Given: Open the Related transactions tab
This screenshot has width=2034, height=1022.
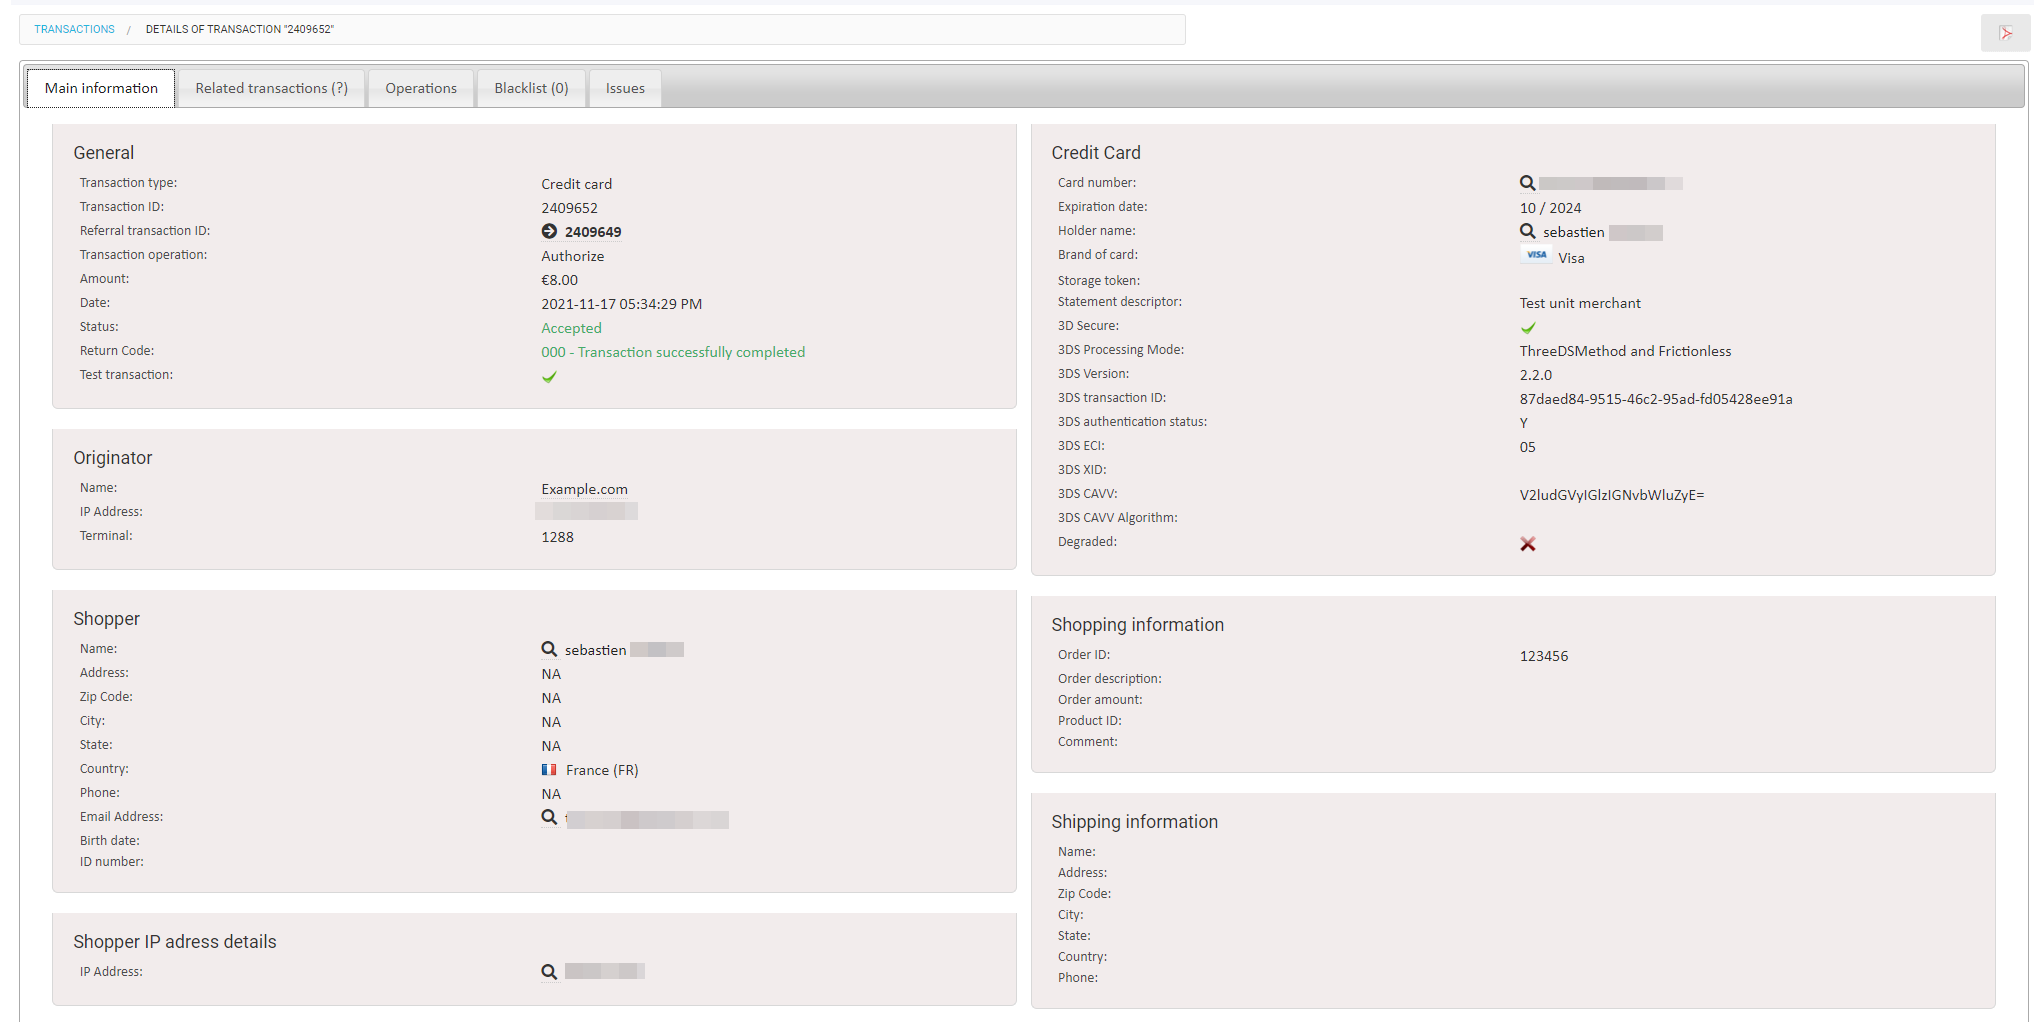Looking at the screenshot, I should click(271, 88).
